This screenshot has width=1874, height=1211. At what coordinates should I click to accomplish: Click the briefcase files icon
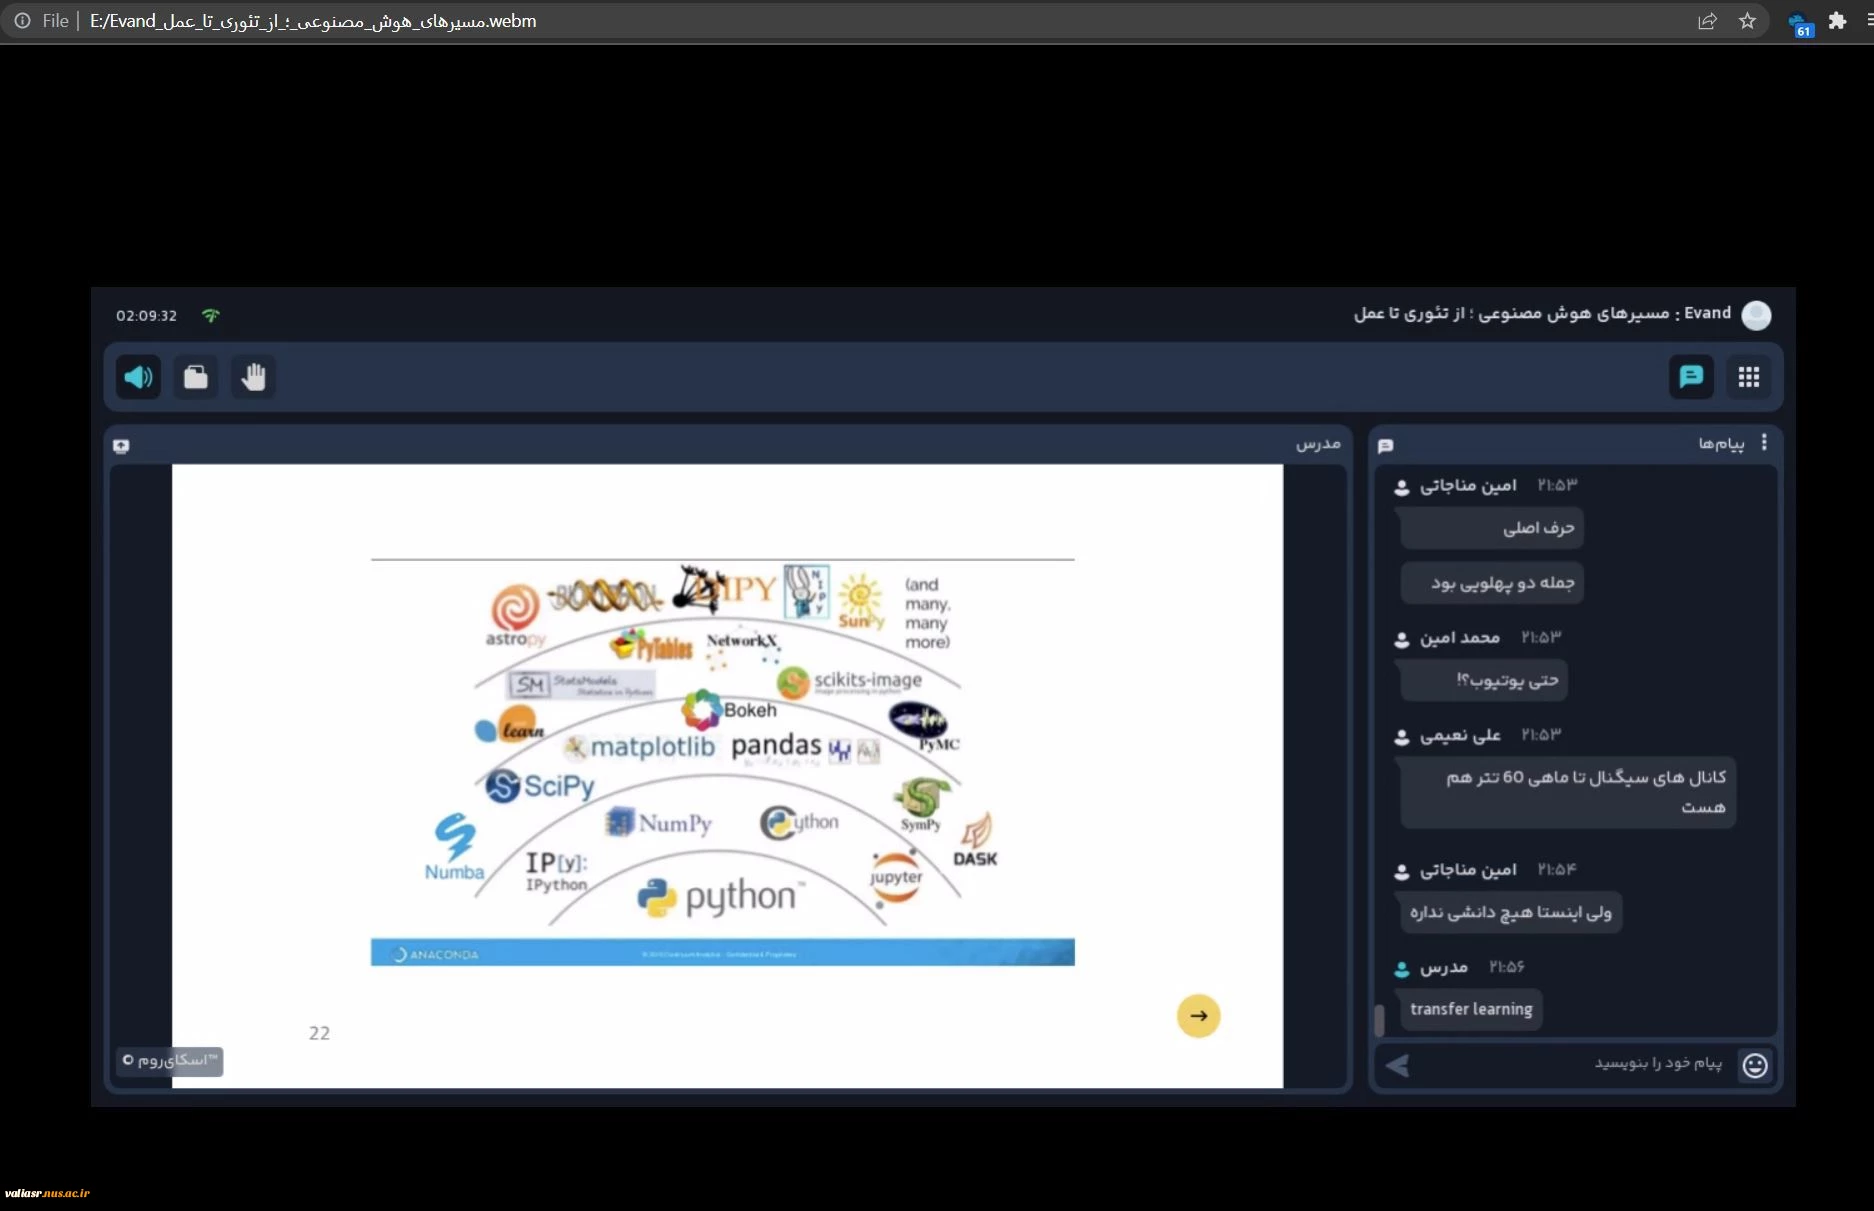click(x=196, y=377)
